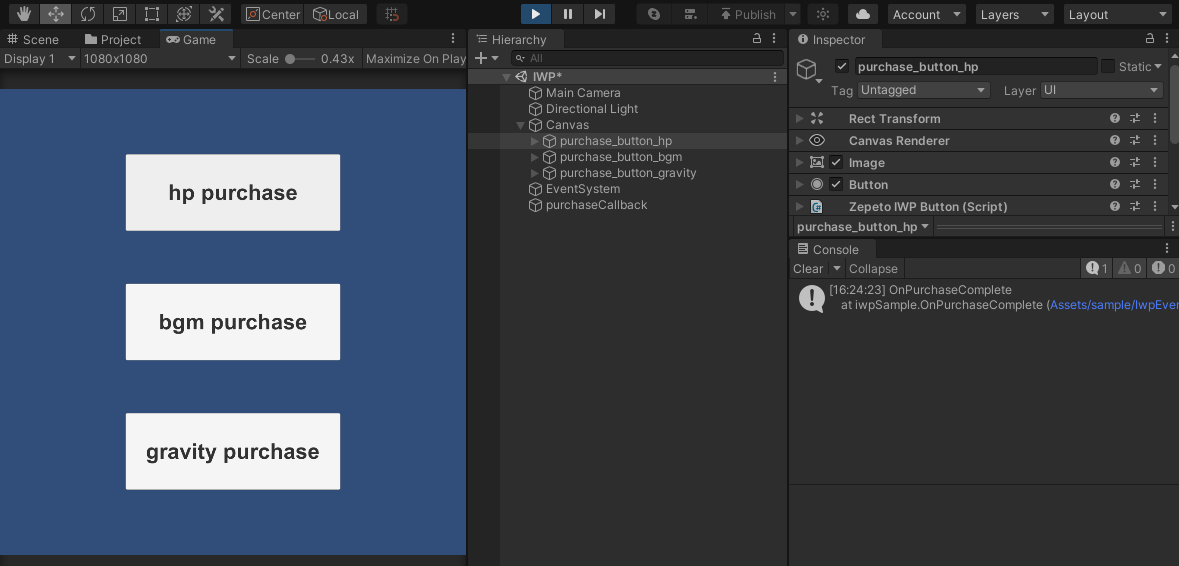Select the Move tool
This screenshot has width=1179, height=566.
(56, 14)
